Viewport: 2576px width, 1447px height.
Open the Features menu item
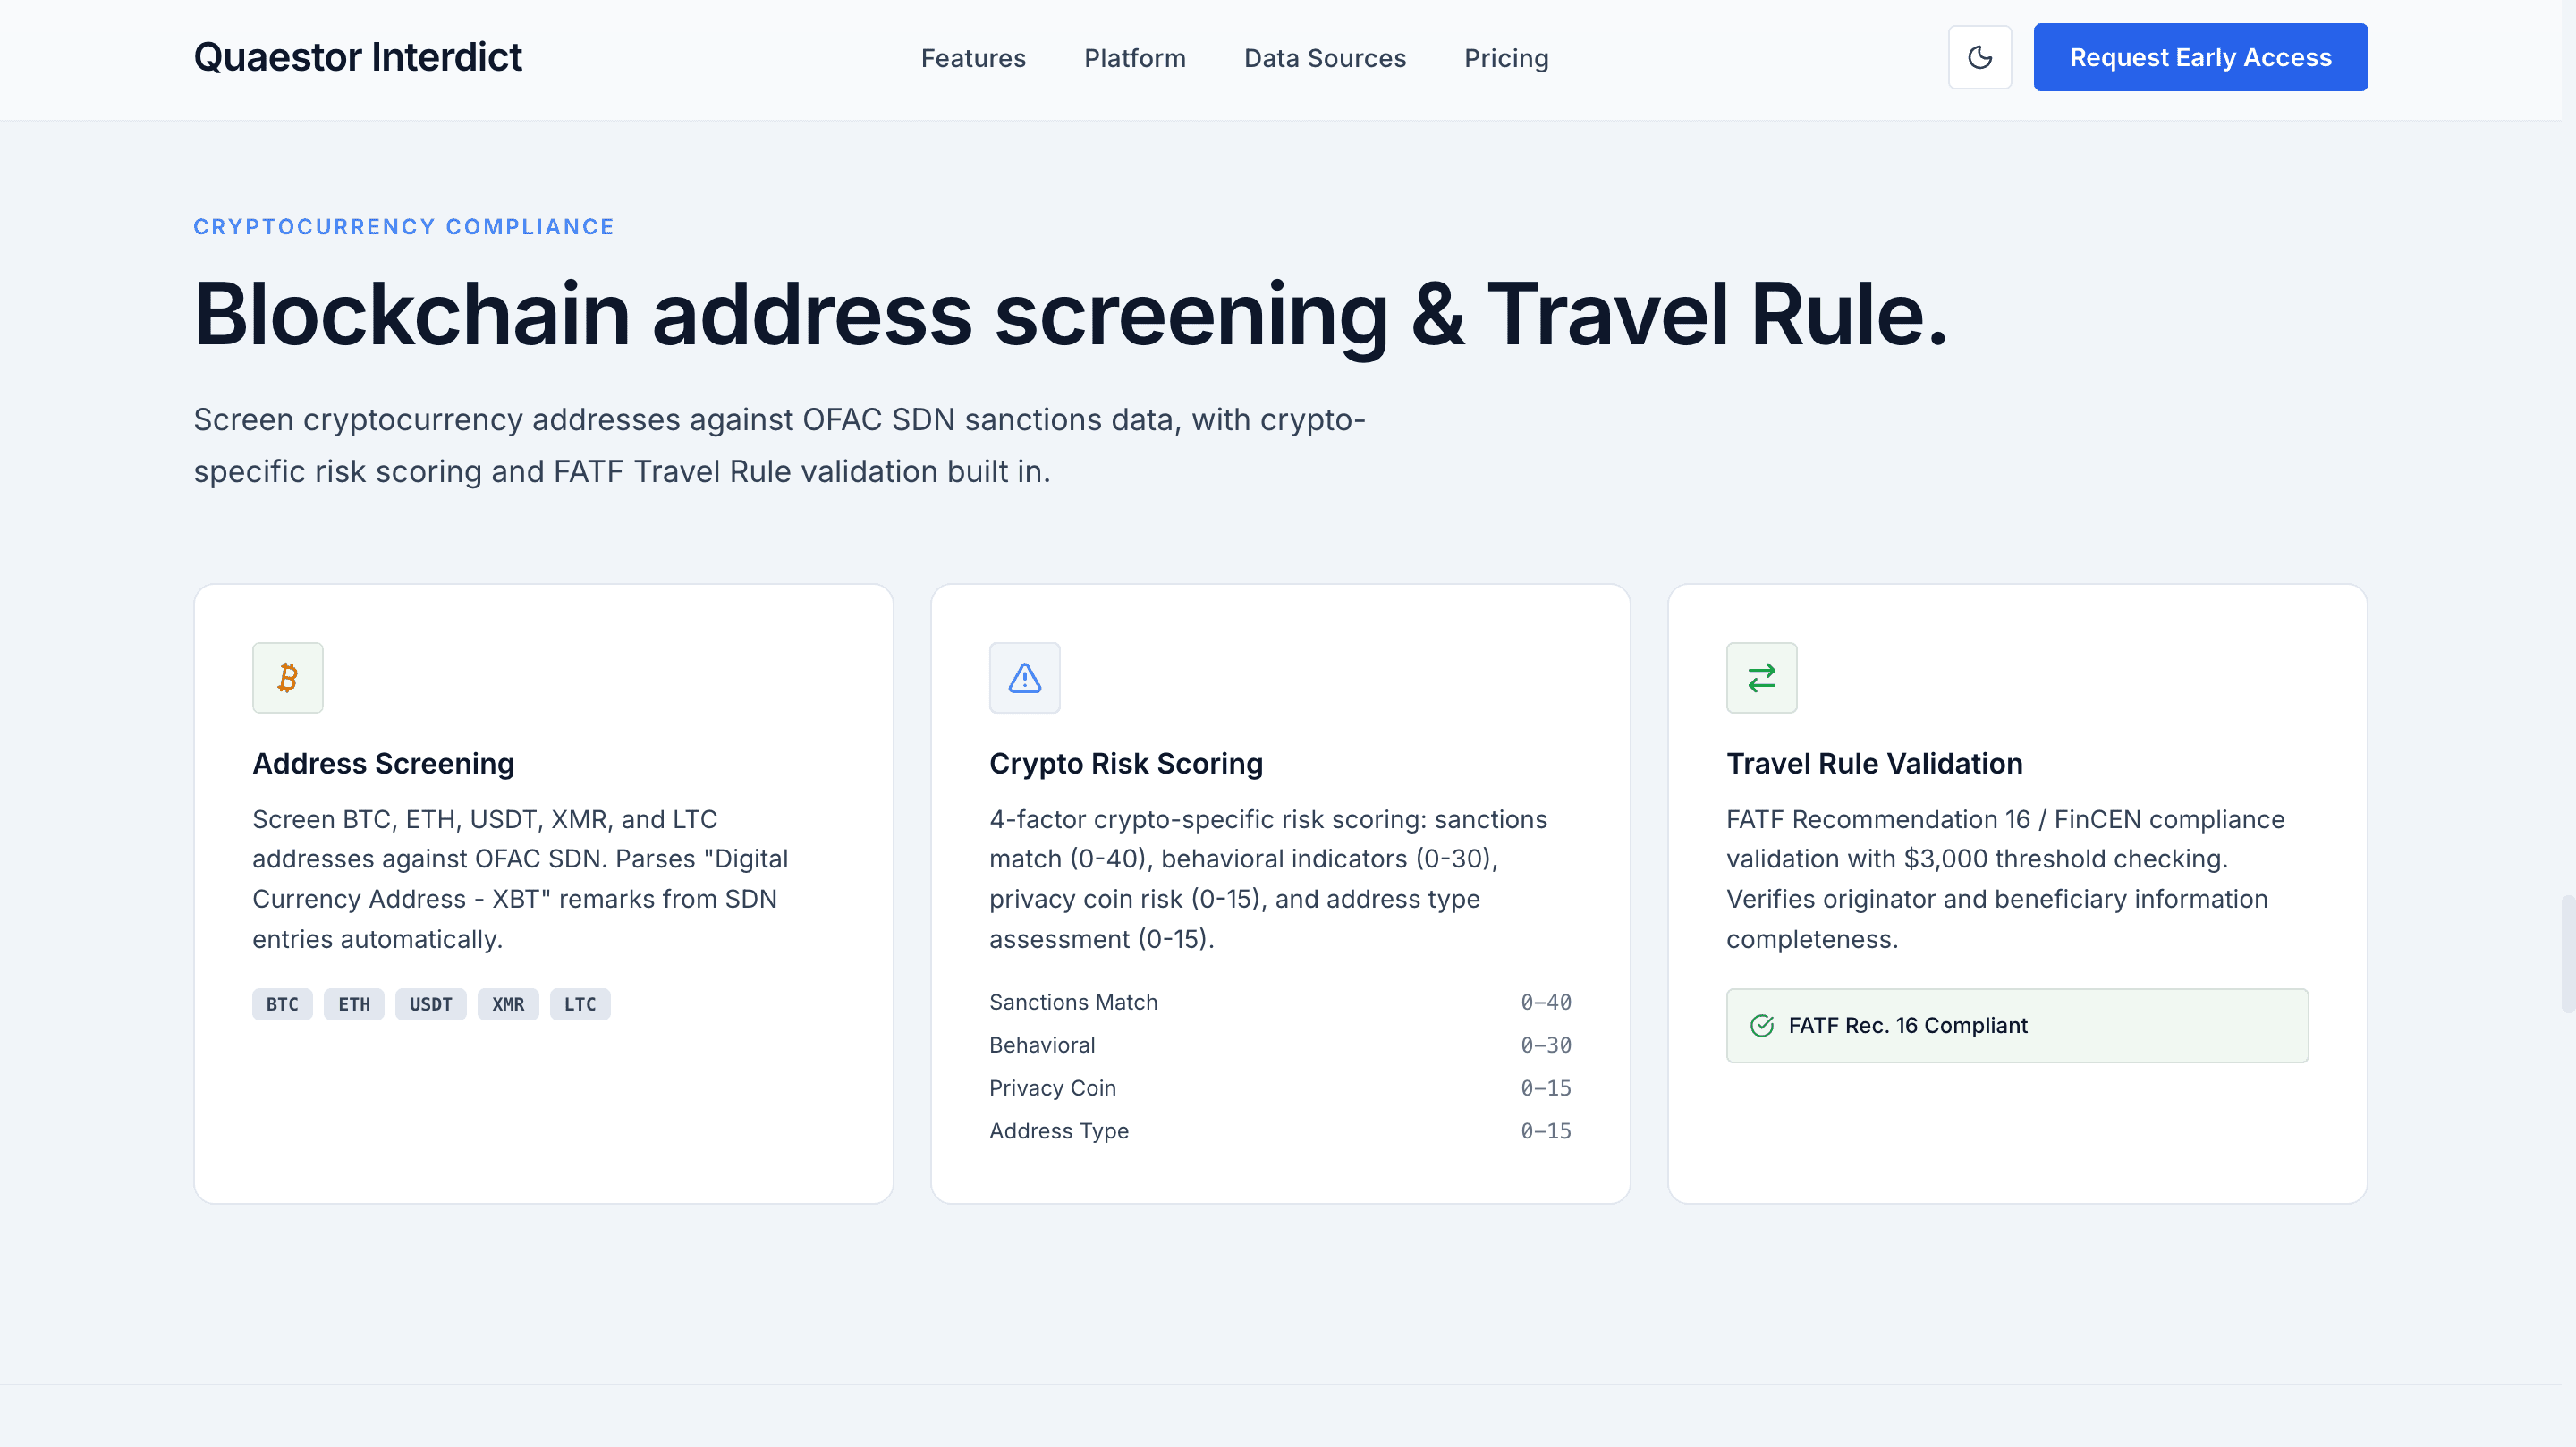pyautogui.click(x=973, y=58)
